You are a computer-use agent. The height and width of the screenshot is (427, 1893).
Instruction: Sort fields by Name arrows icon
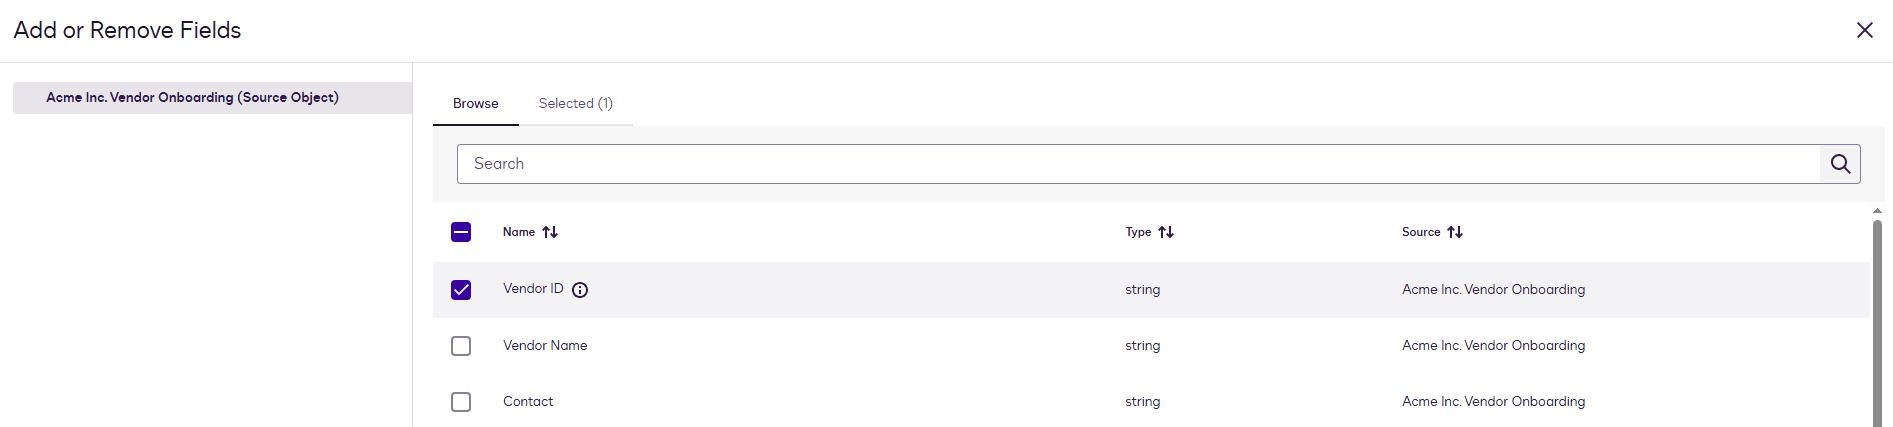tap(550, 232)
